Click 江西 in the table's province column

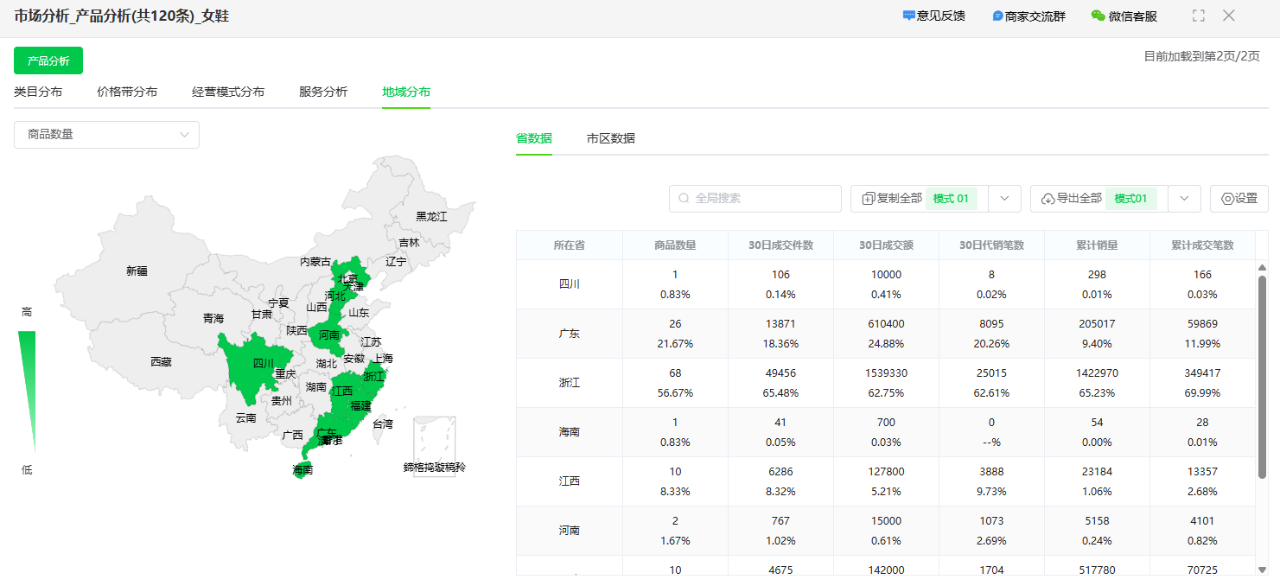point(569,481)
